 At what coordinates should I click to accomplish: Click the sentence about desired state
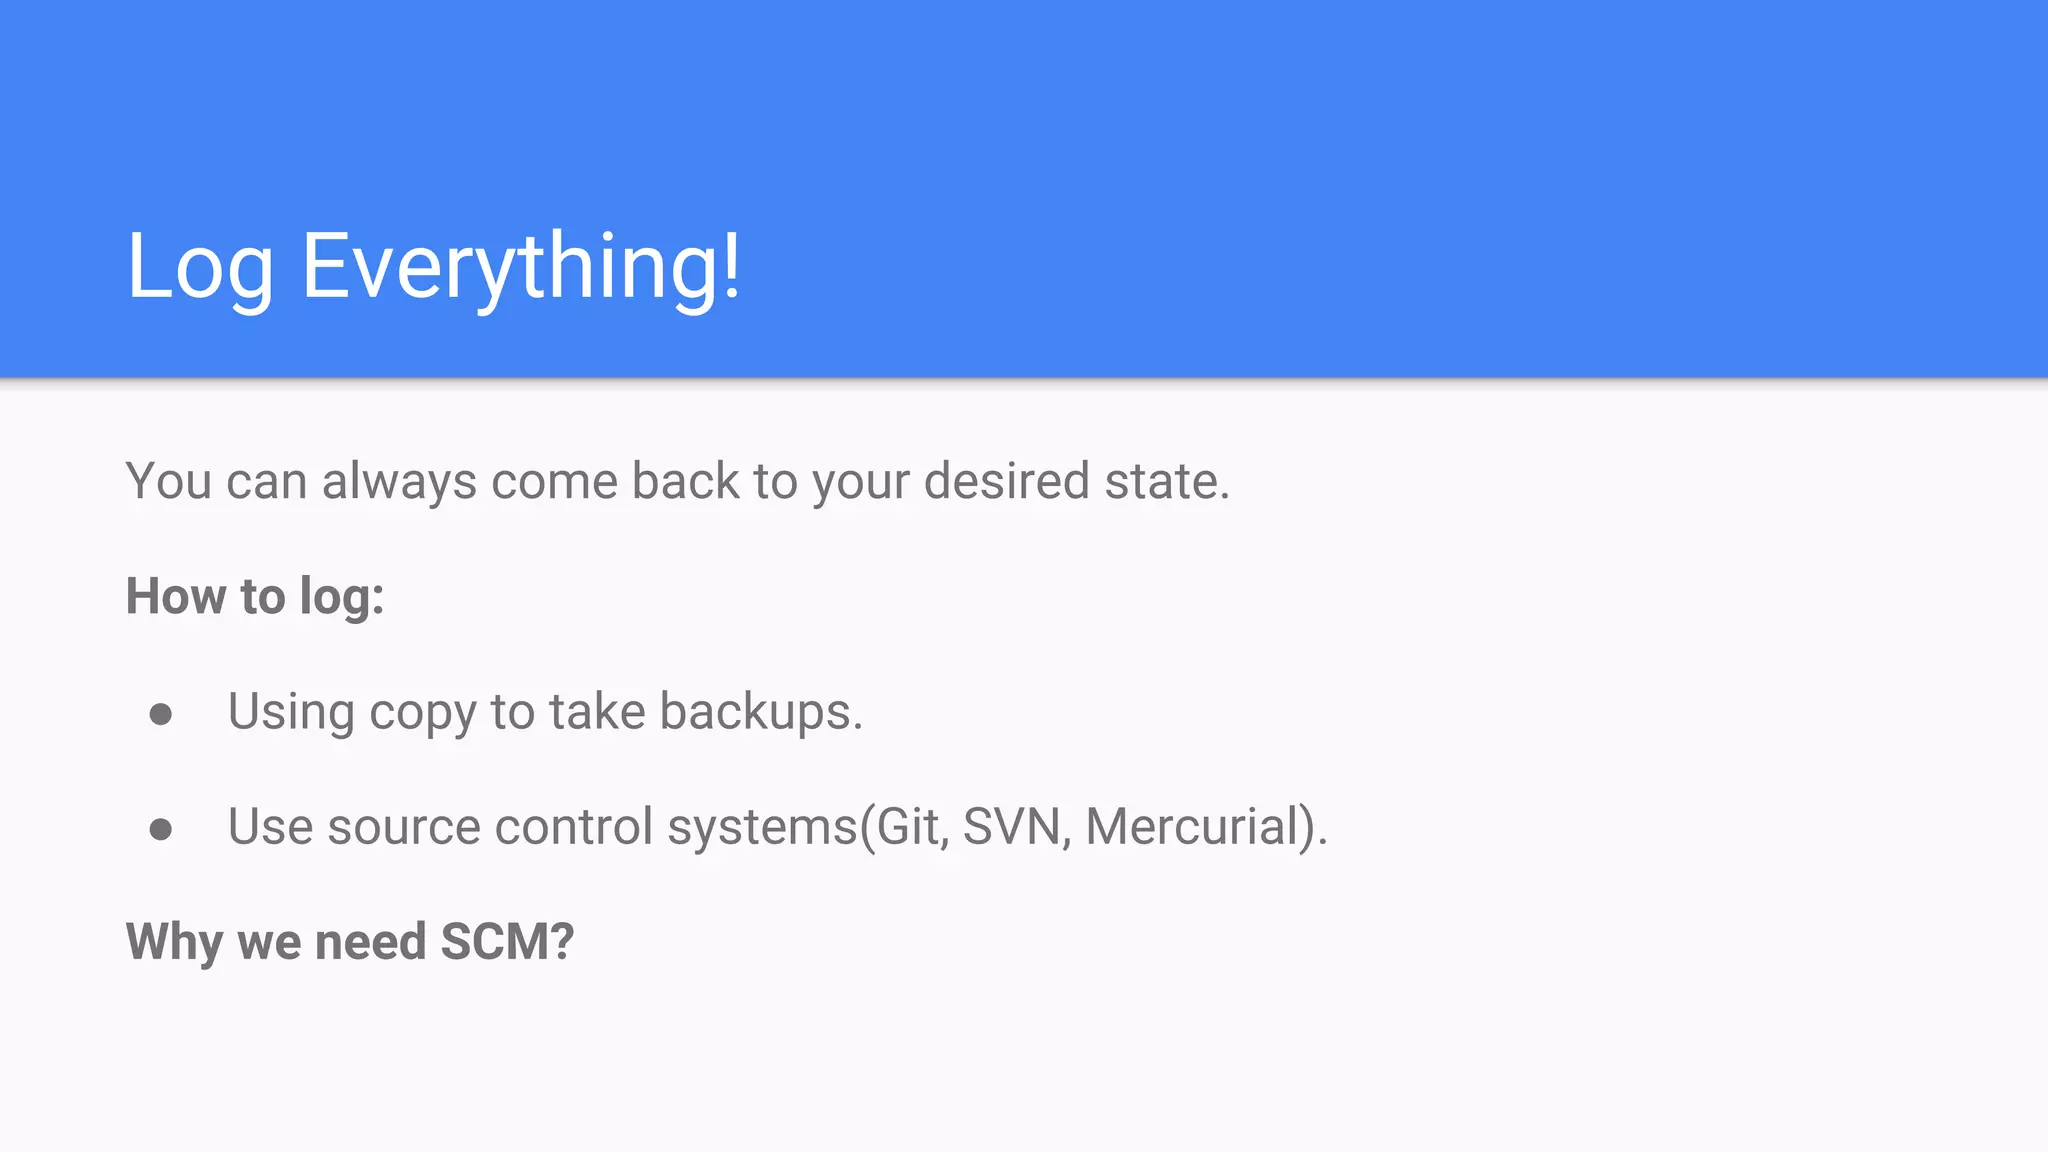(x=677, y=481)
